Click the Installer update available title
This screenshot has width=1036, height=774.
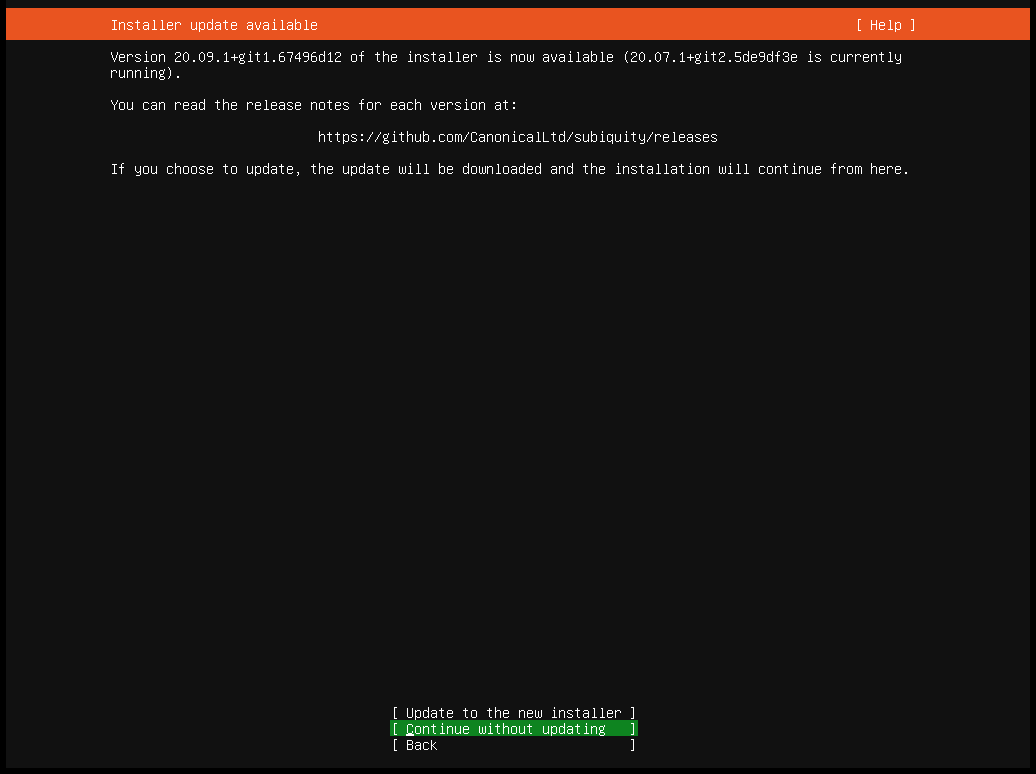click(214, 25)
